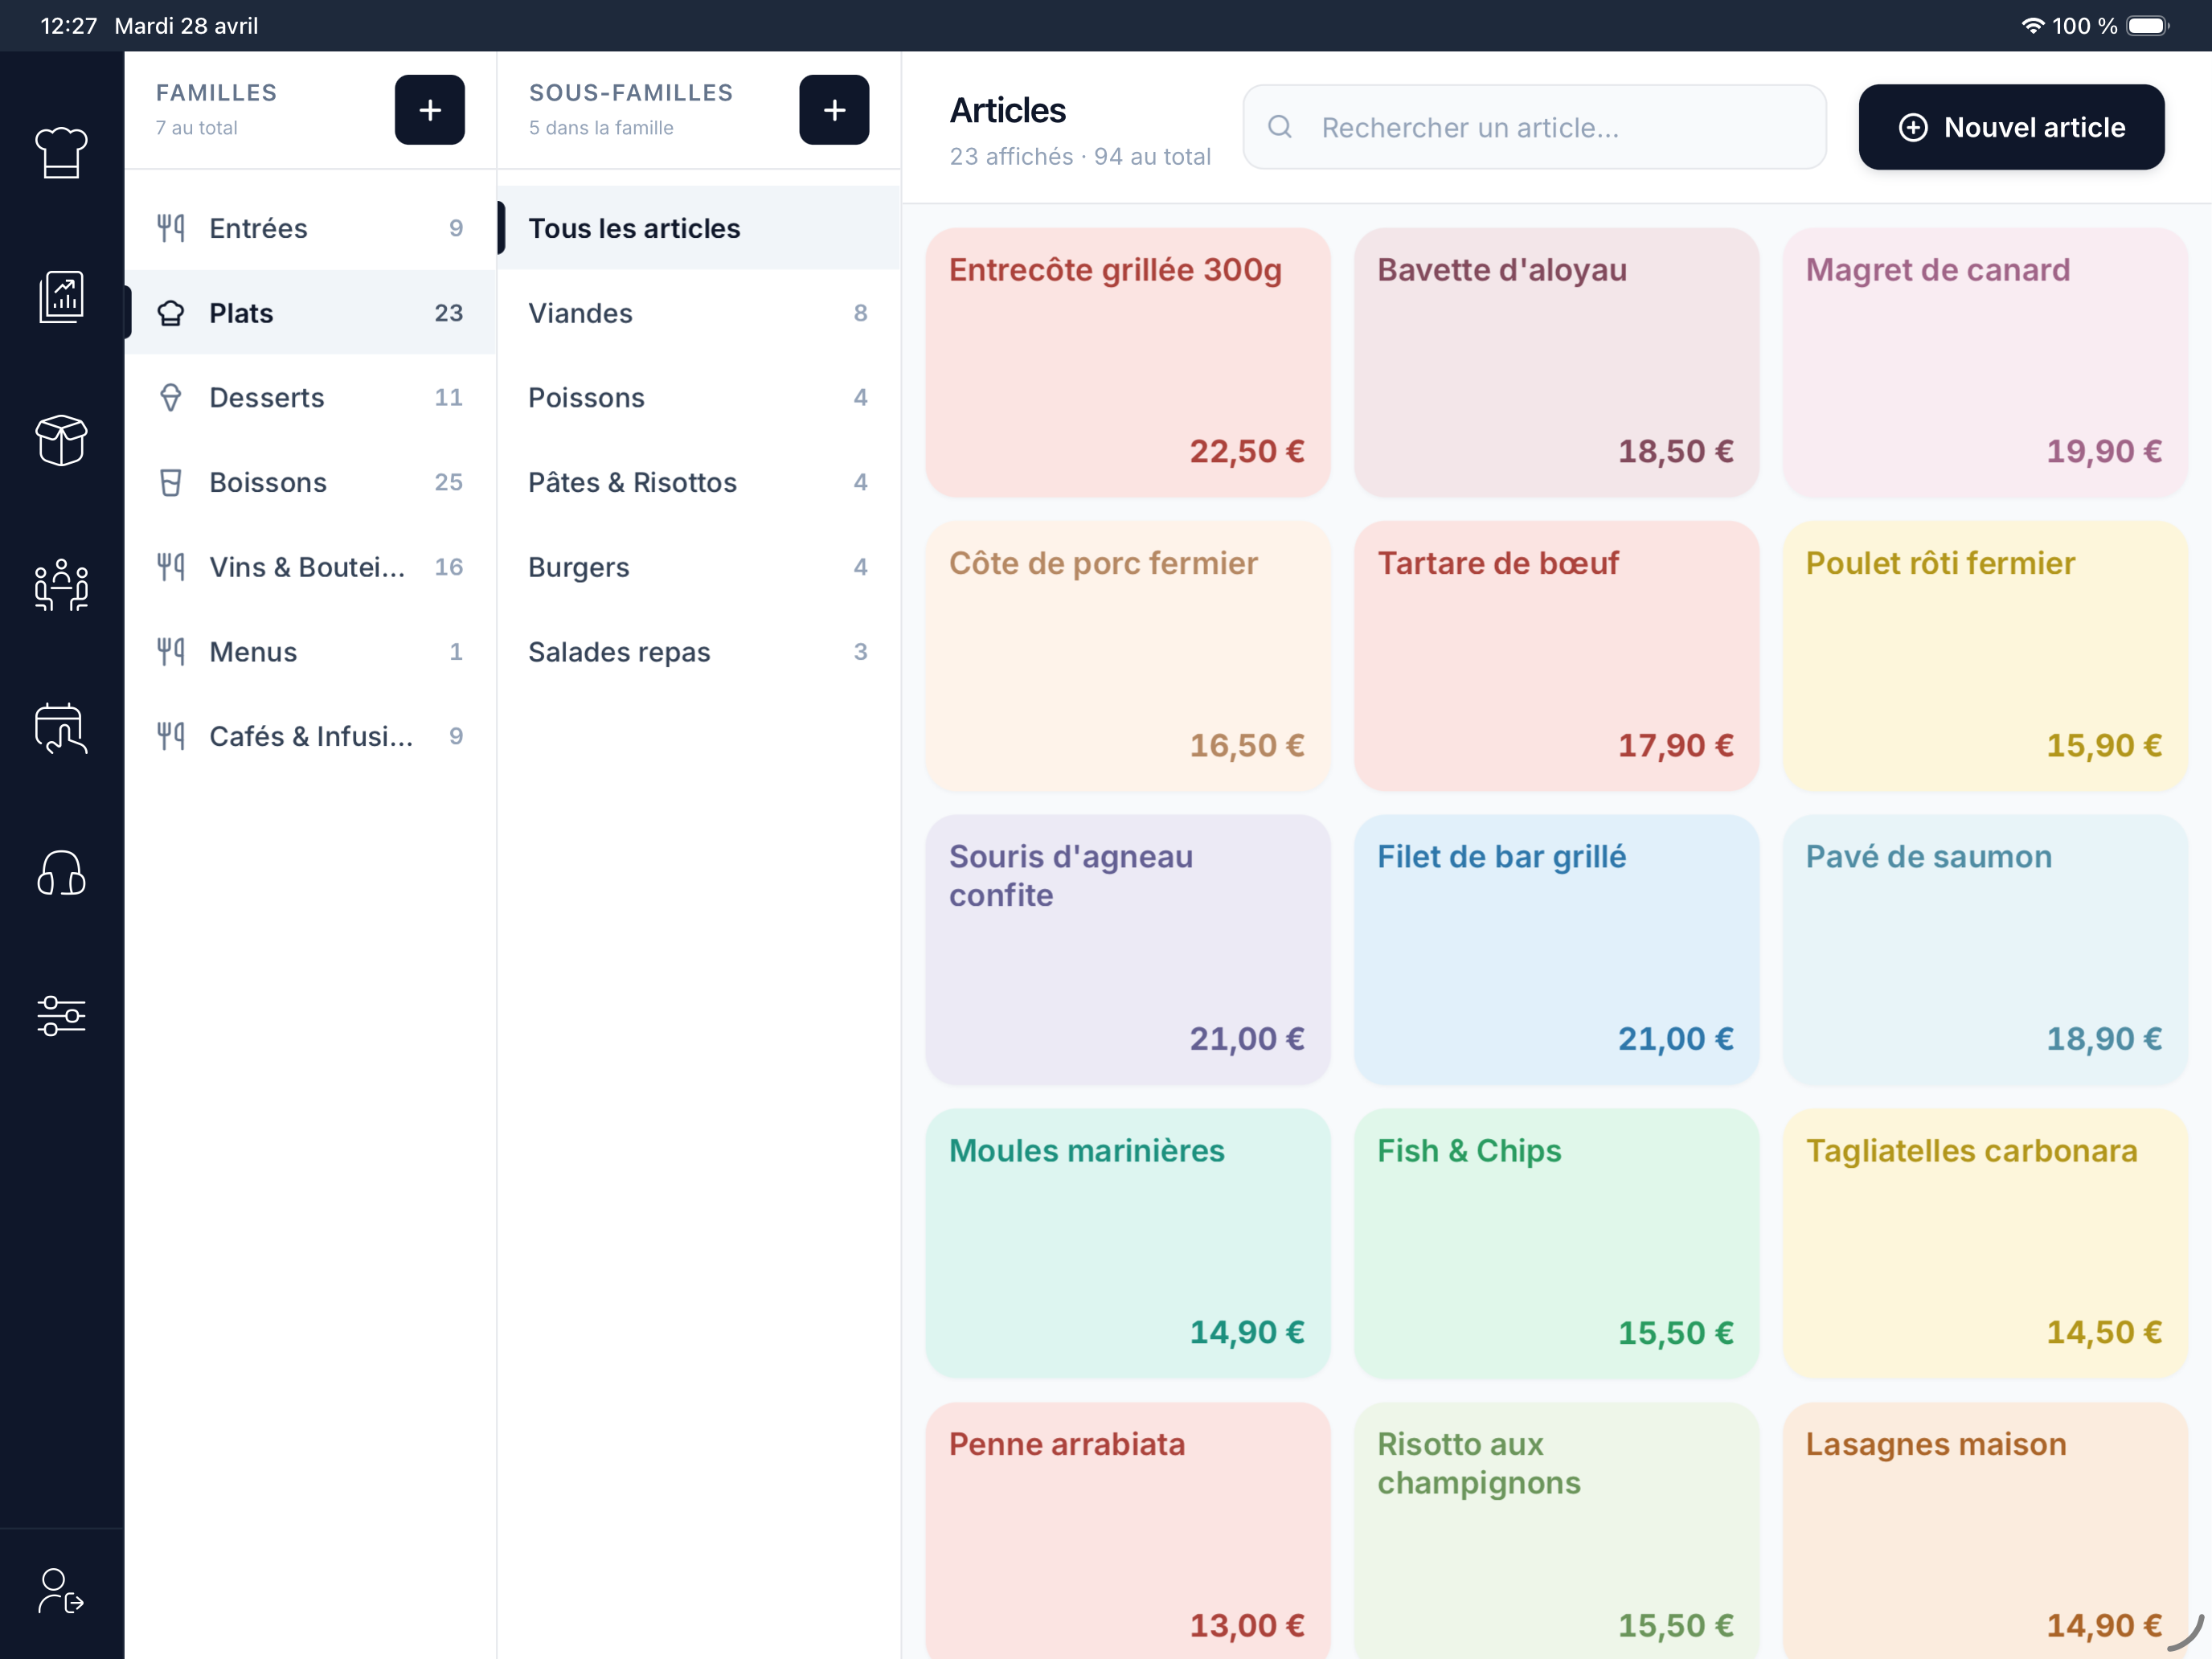Screen dimensions: 2212x1659
Task: Click the Wi-Fi status icon
Action: (2032, 26)
